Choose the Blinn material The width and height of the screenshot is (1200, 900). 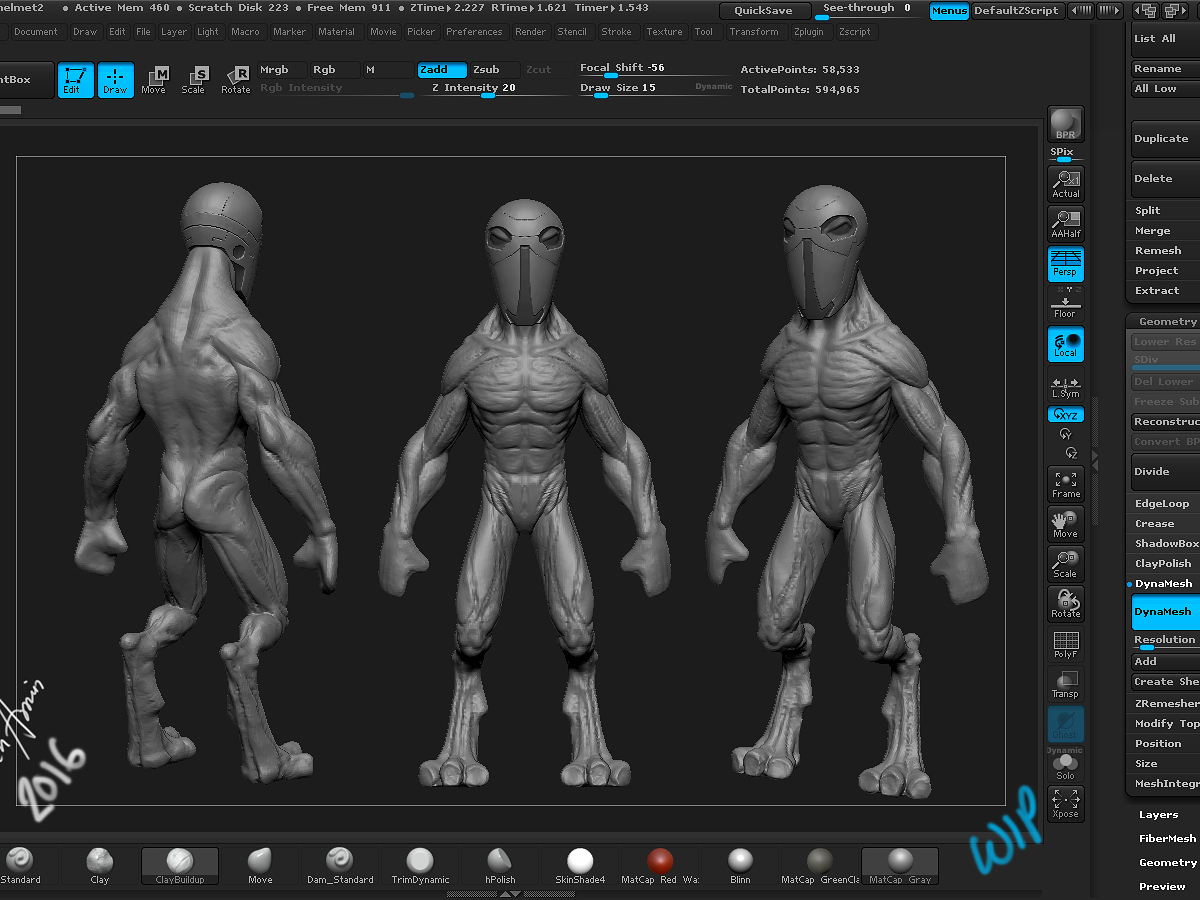click(x=740, y=866)
